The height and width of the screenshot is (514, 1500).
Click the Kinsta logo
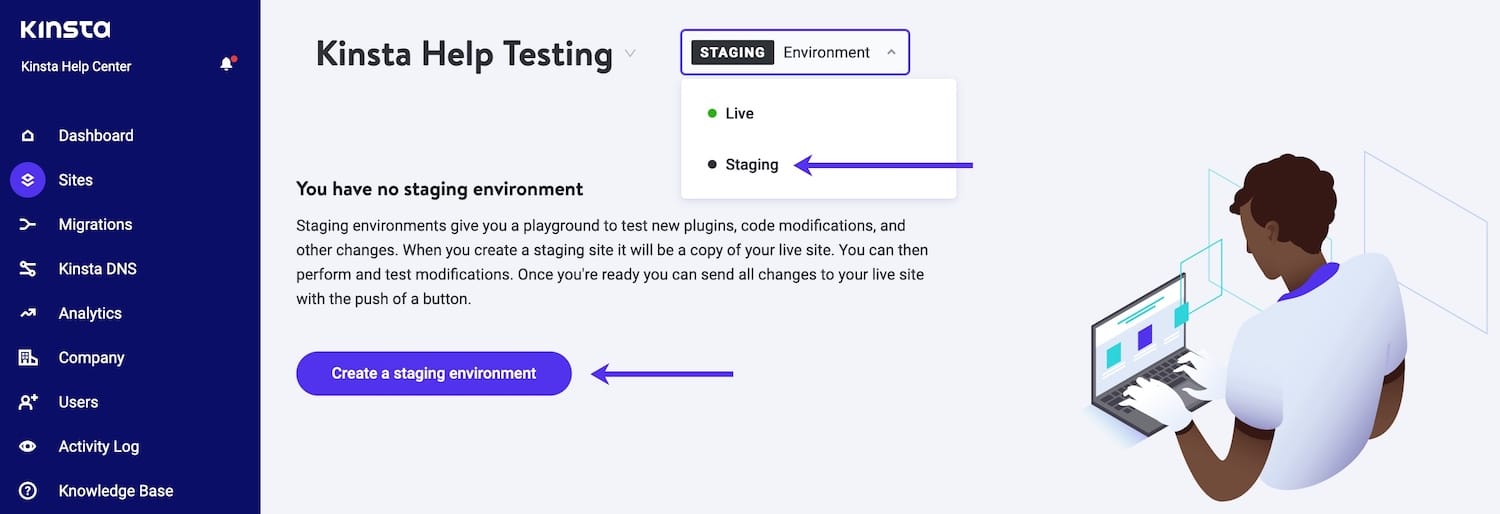point(65,29)
